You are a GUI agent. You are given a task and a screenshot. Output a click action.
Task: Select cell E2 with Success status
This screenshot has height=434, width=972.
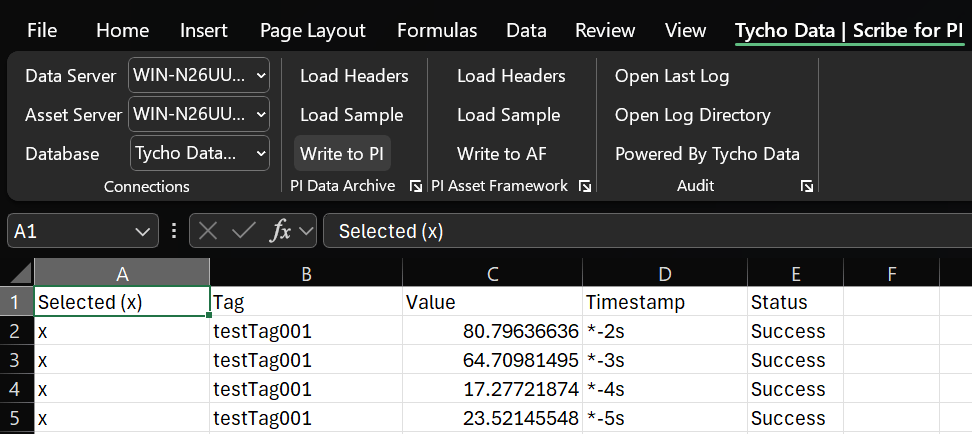794,331
